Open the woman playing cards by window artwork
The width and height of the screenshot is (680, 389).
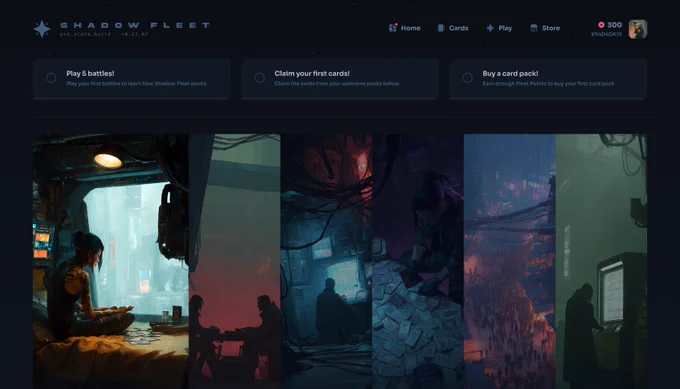pyautogui.click(x=111, y=262)
